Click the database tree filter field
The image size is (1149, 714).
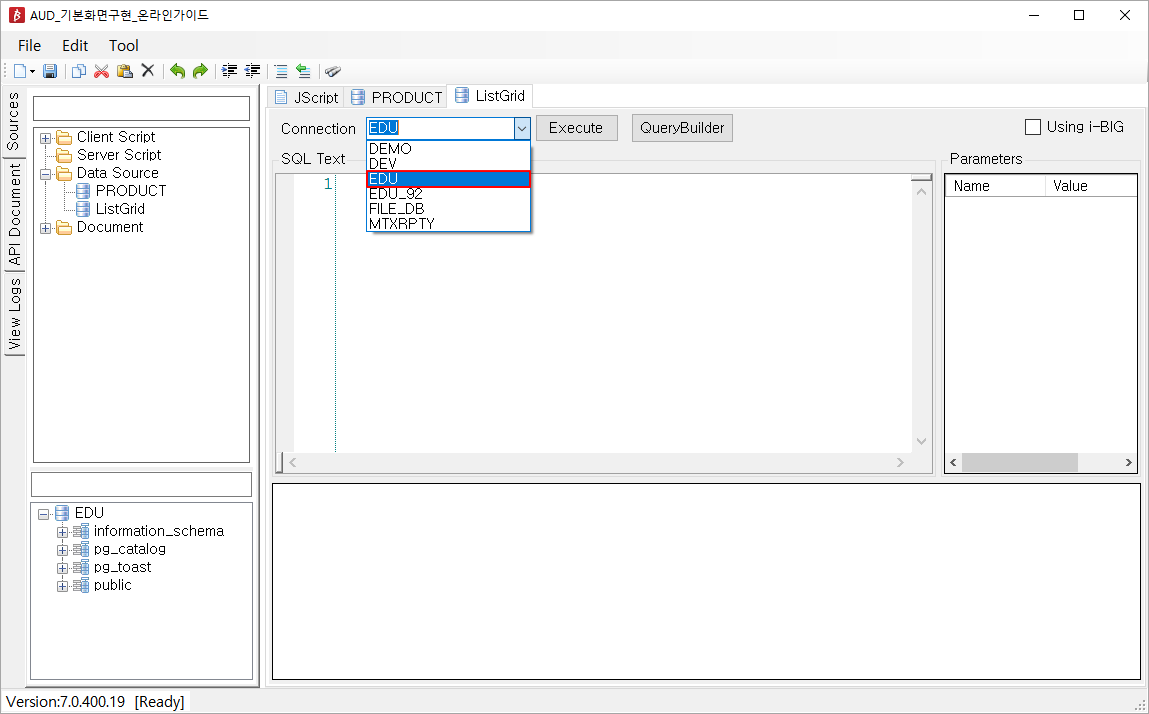(141, 485)
